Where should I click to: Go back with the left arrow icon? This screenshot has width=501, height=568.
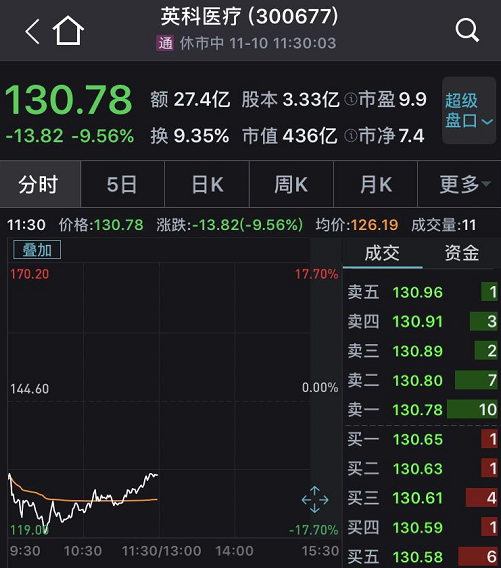[x=33, y=32]
